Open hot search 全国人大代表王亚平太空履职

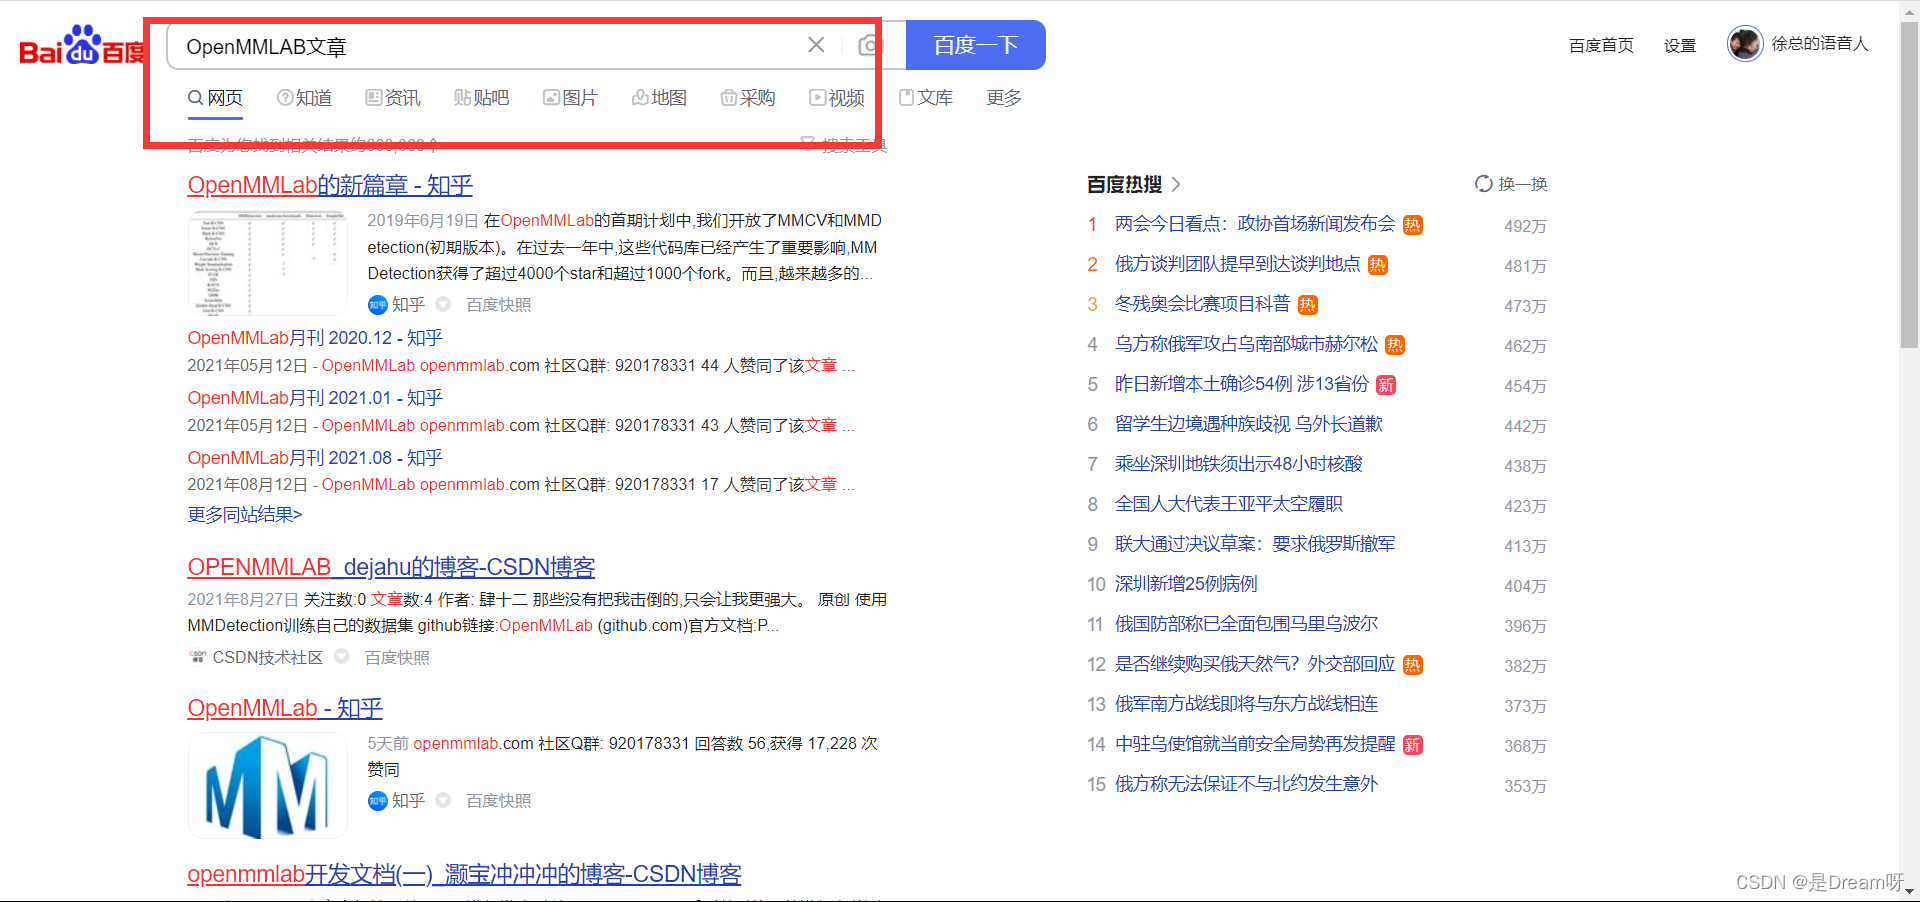pyautogui.click(x=1229, y=504)
